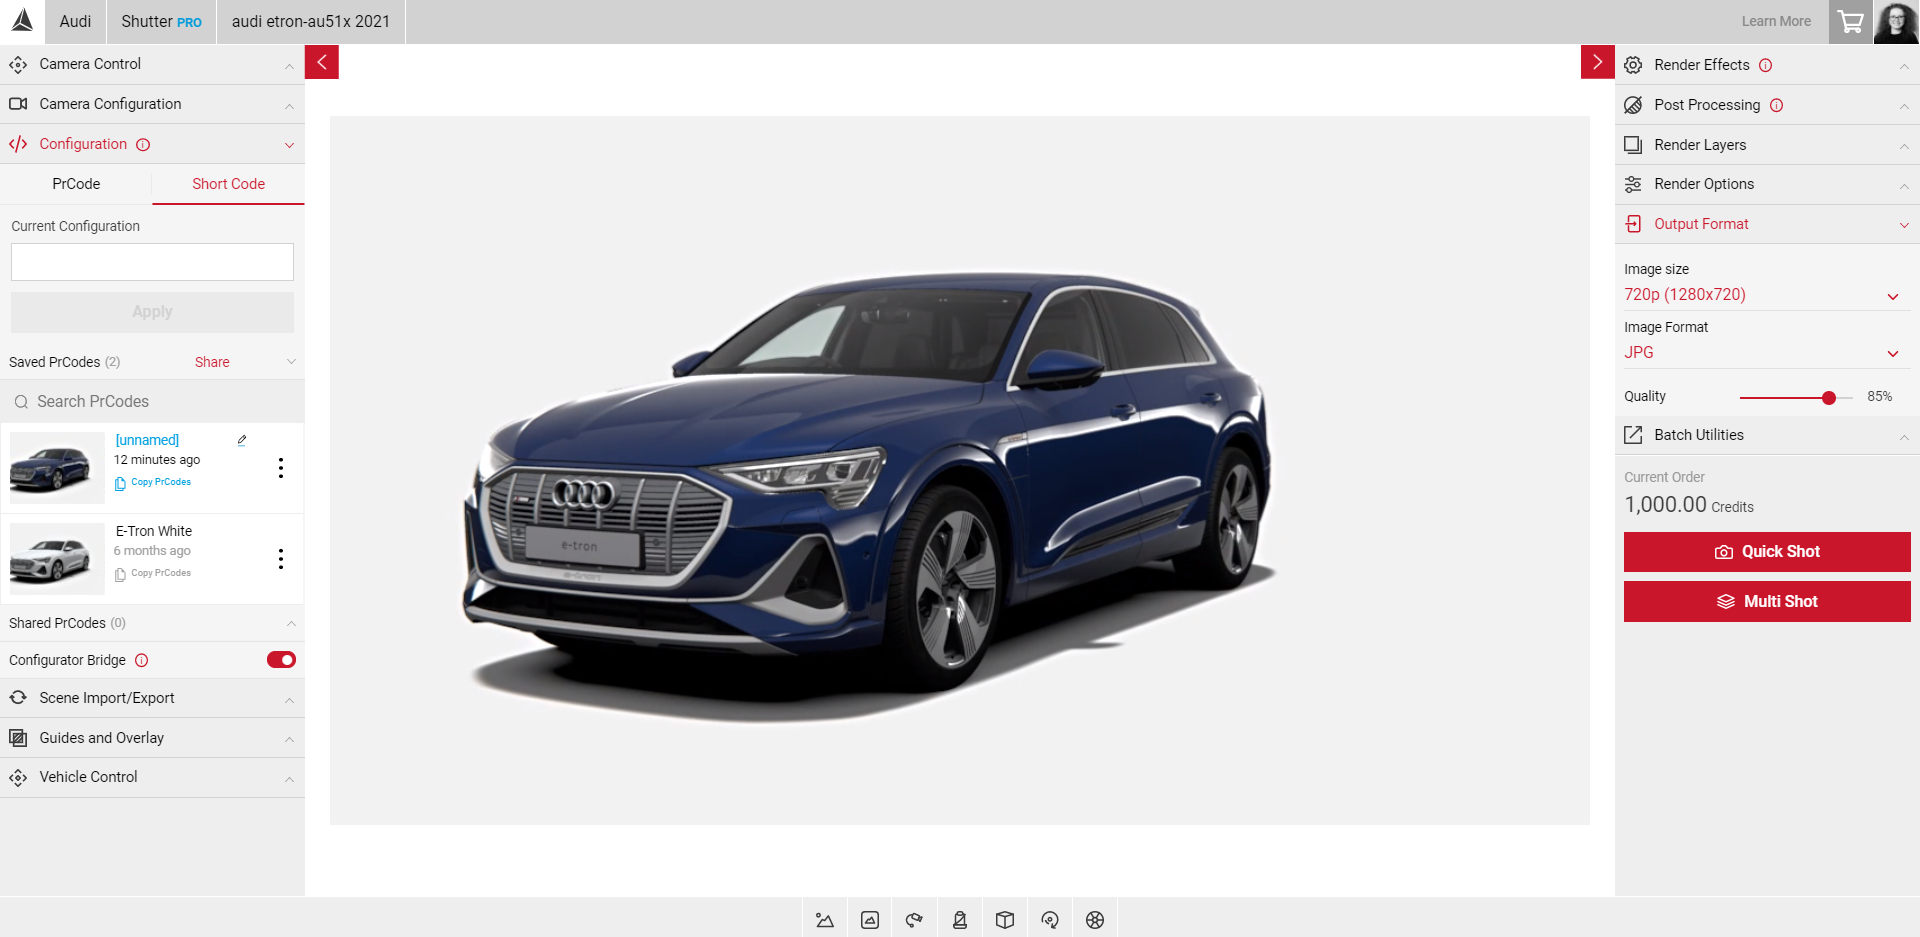Show info for Configuration section
The width and height of the screenshot is (1920, 937).
[x=143, y=145]
